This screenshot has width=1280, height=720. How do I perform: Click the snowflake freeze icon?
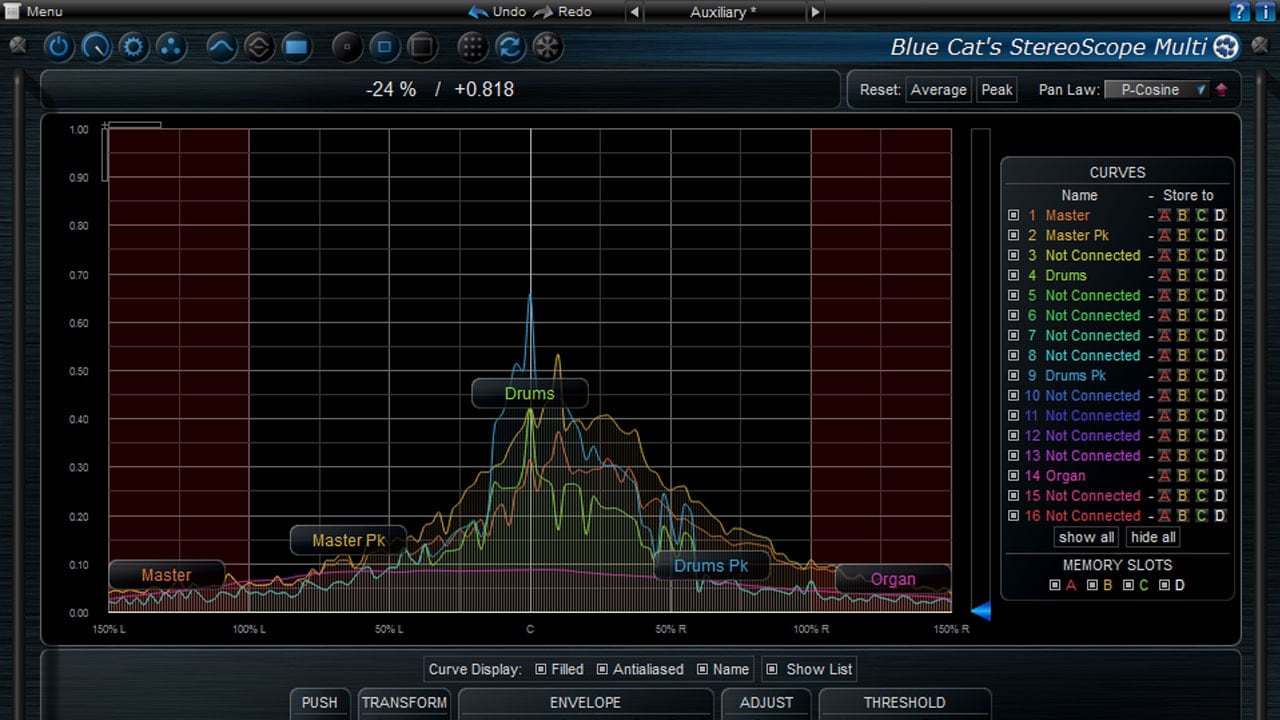pyautogui.click(x=547, y=46)
